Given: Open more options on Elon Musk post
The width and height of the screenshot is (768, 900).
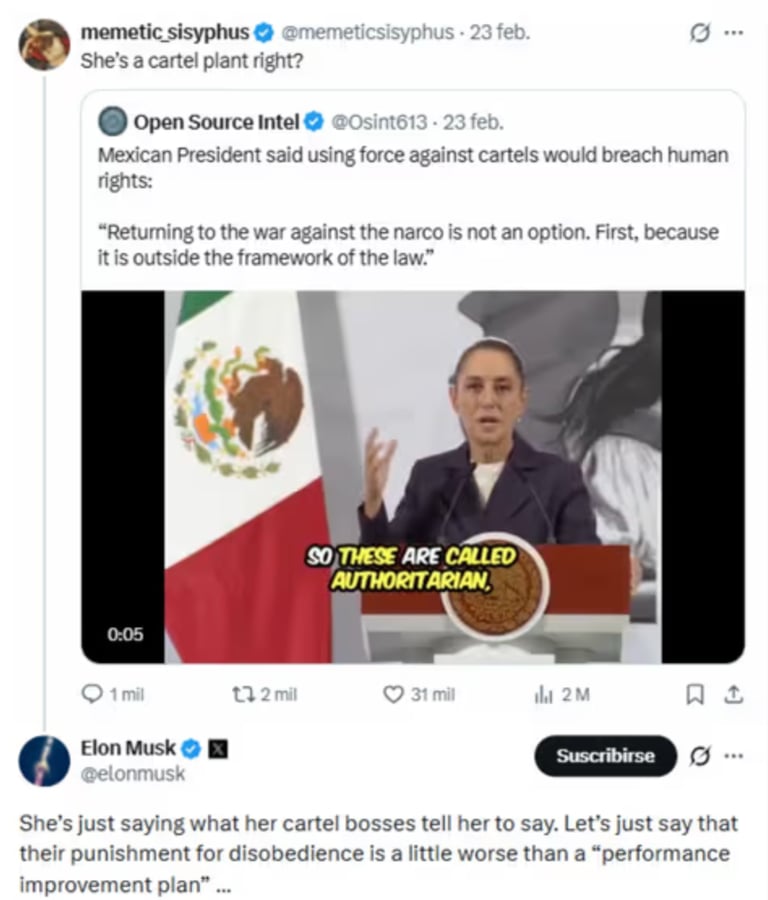Looking at the screenshot, I should 734,756.
